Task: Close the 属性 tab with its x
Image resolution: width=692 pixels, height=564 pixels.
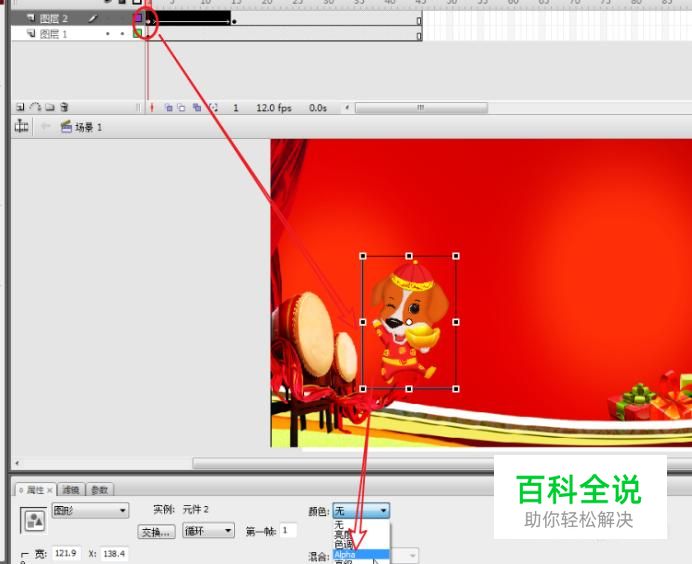Action: coord(49,490)
